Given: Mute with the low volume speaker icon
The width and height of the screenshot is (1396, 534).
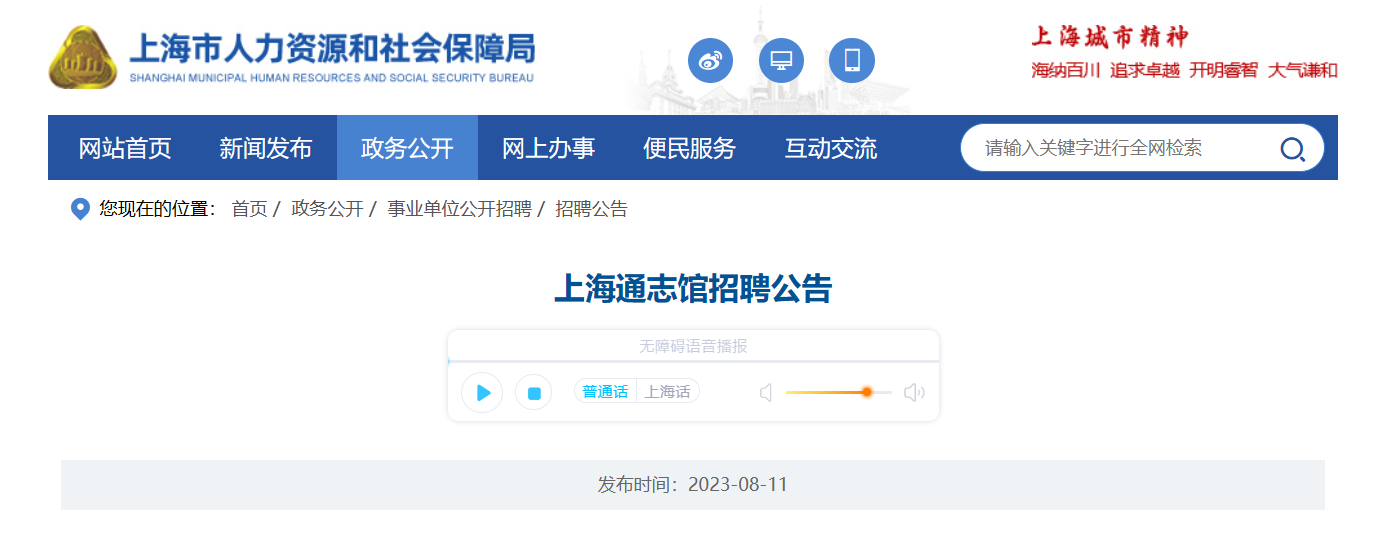Looking at the screenshot, I should click(x=766, y=393).
